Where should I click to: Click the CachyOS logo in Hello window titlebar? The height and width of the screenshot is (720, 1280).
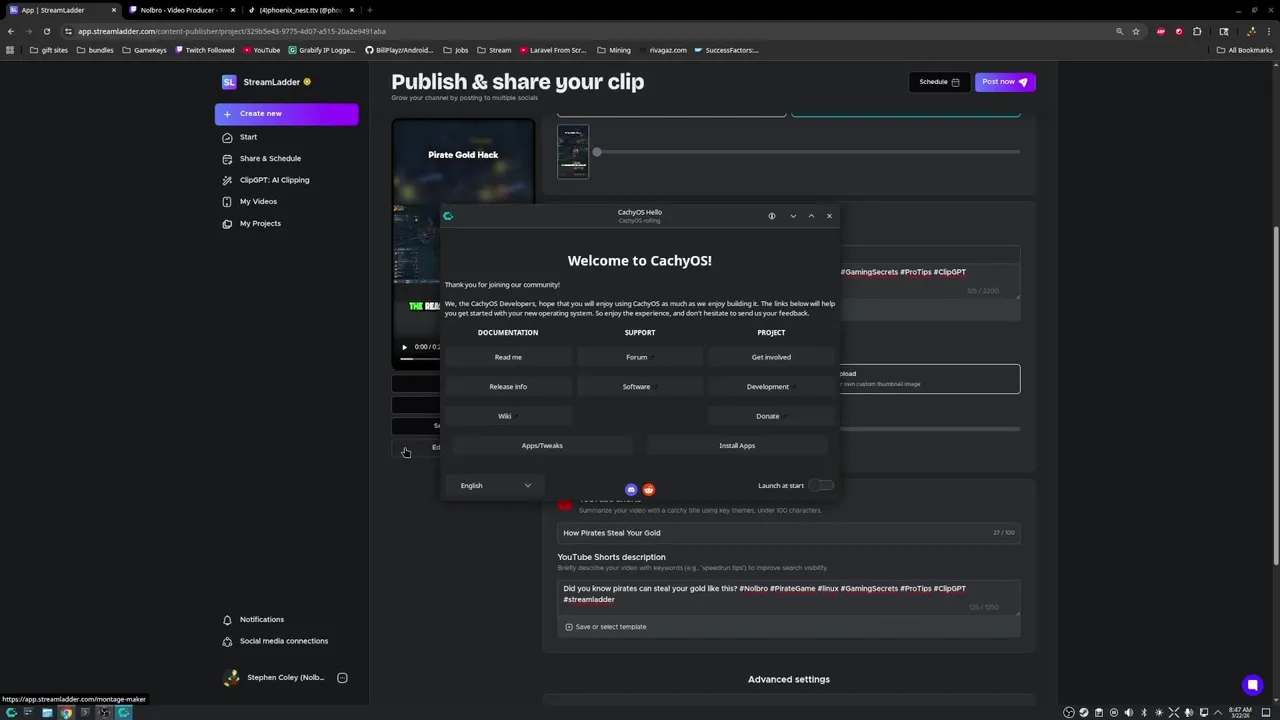tap(448, 216)
